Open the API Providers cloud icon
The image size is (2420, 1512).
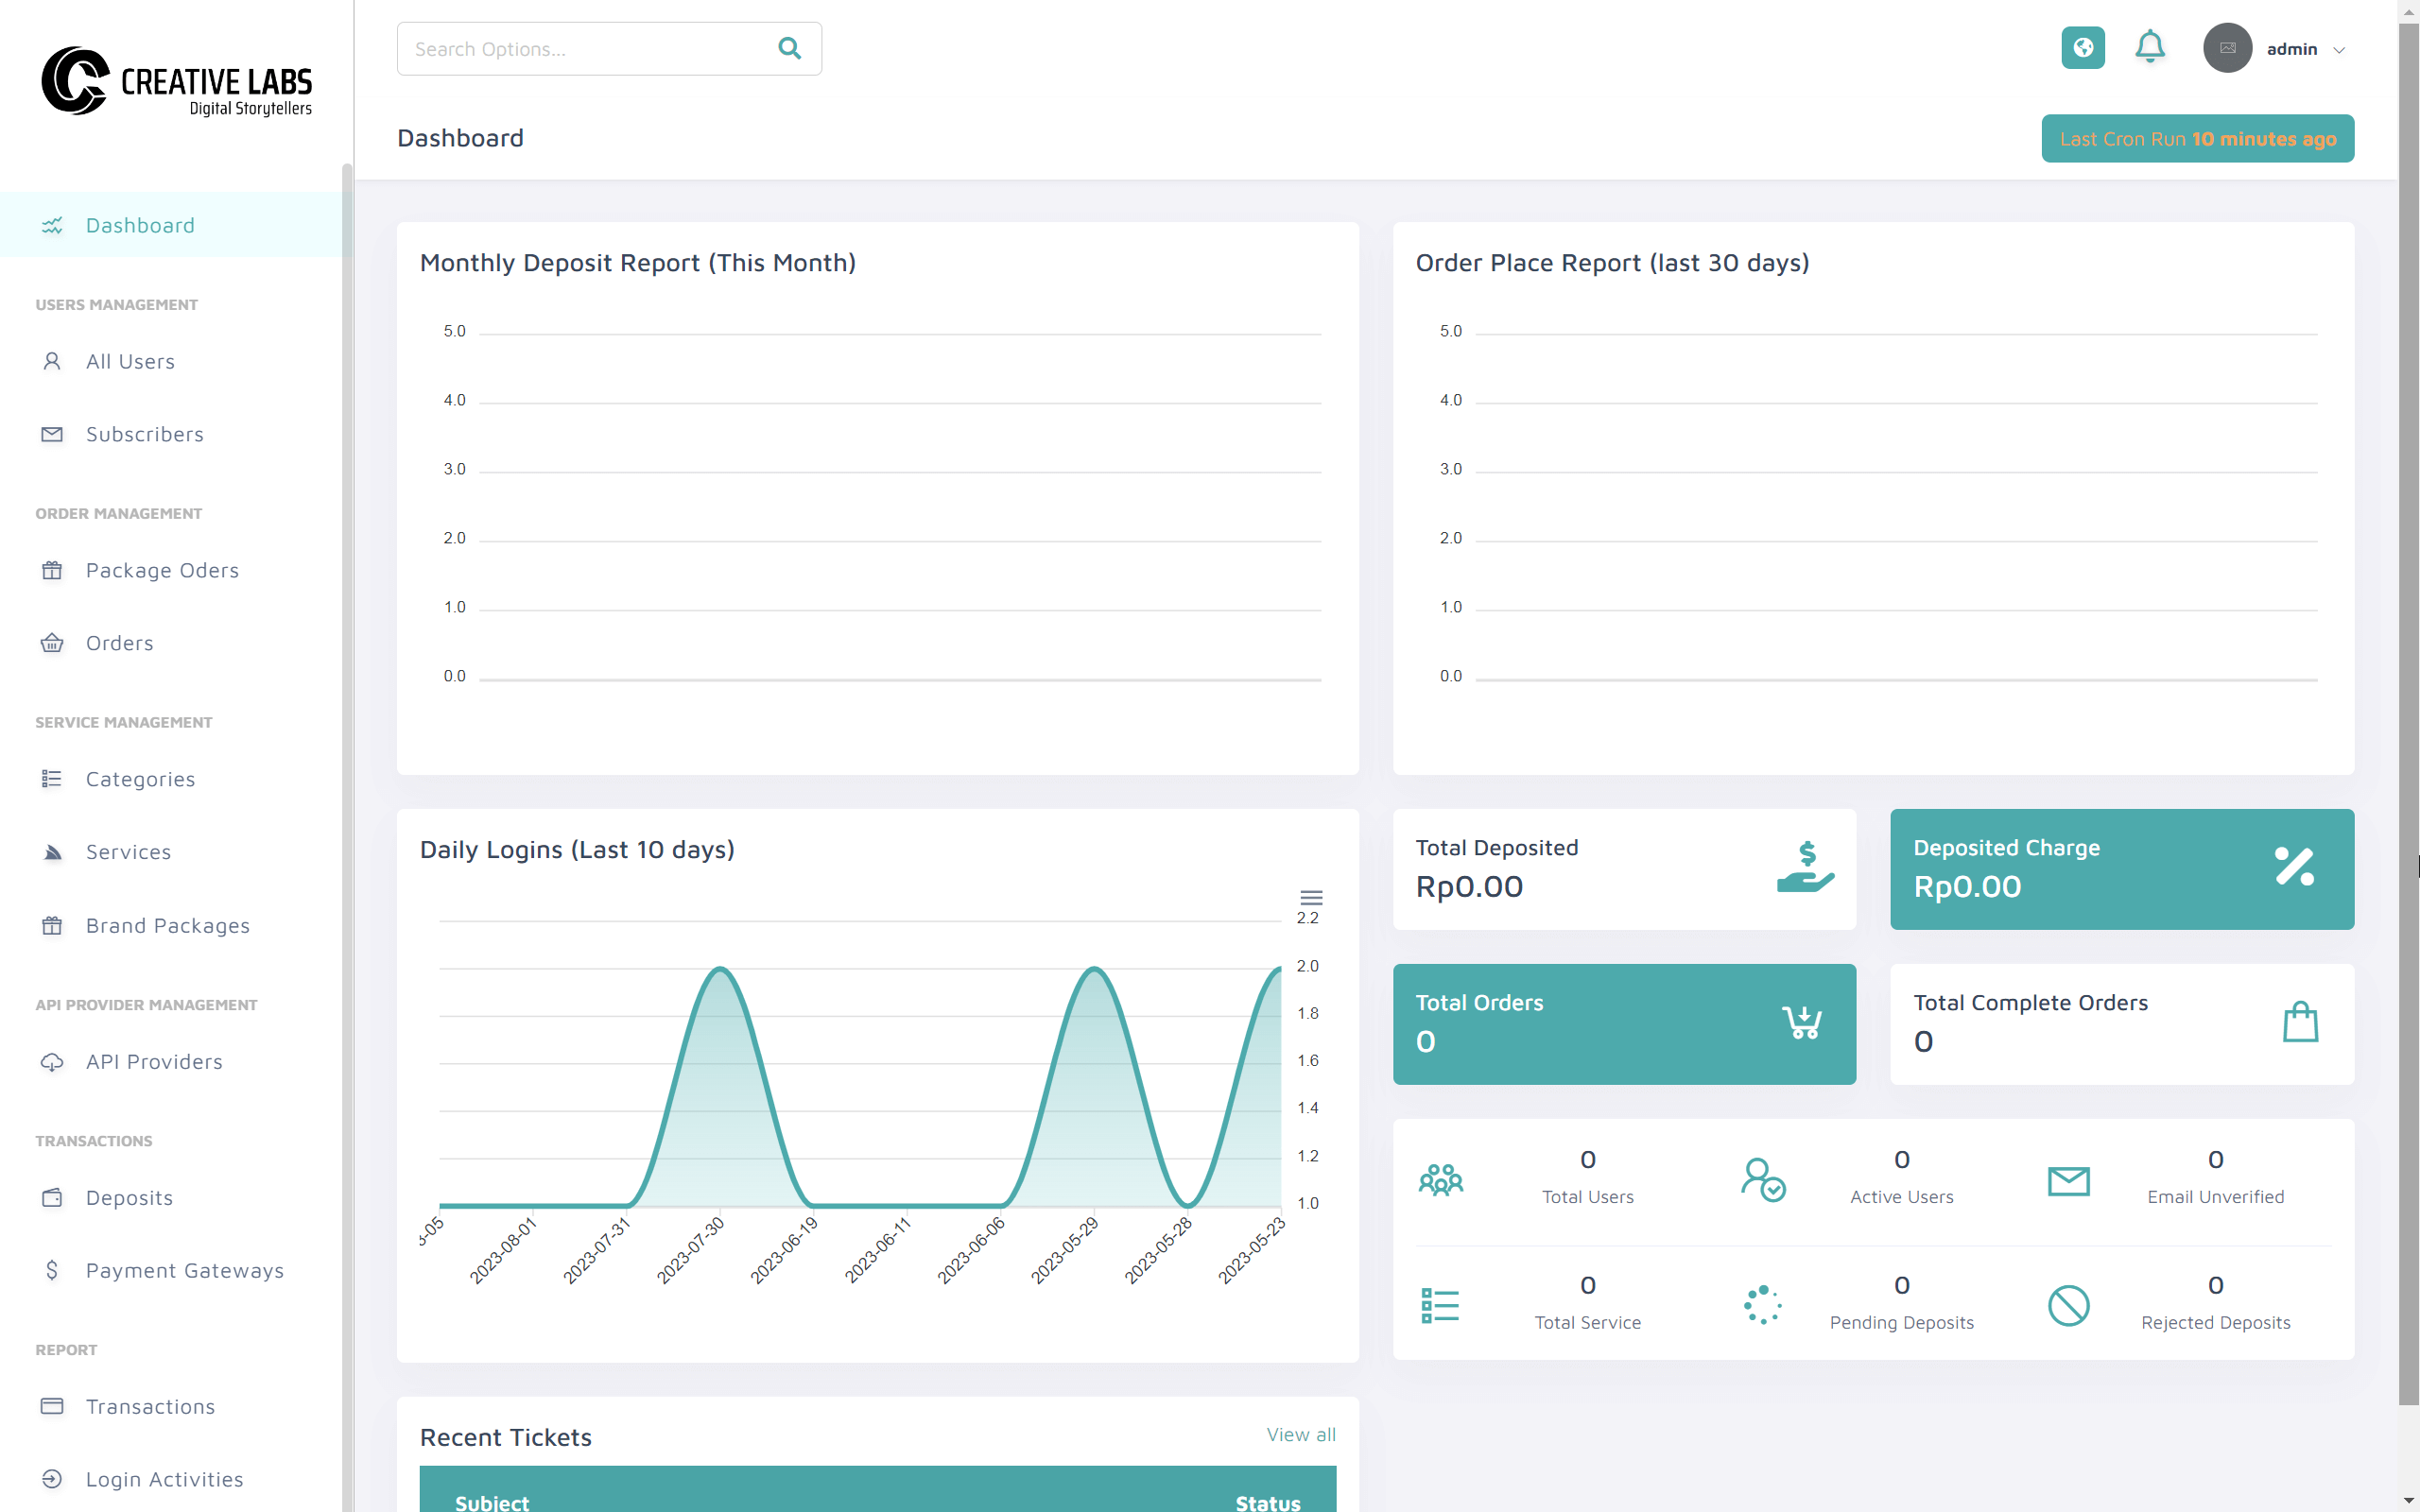click(x=51, y=1061)
